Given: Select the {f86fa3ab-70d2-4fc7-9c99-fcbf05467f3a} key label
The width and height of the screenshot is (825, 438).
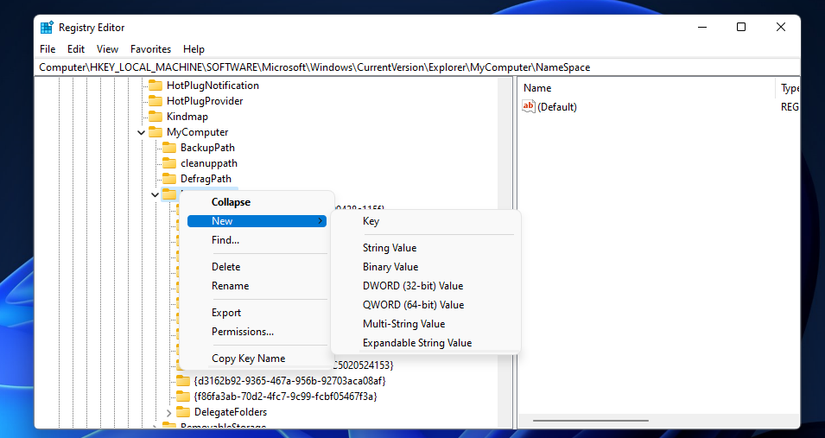Looking at the screenshot, I should 285,396.
